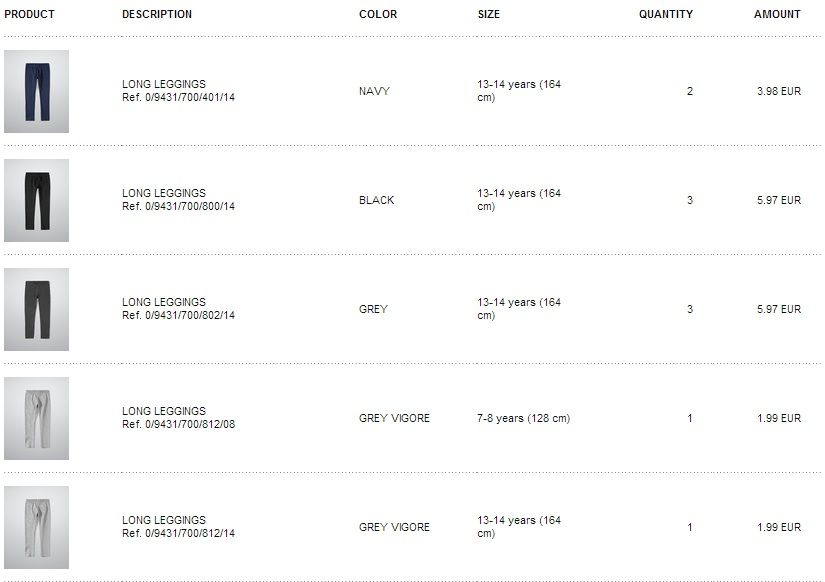Image resolution: width=825 pixels, height=582 pixels.
Task: Click the DESCRIPTION column header
Action: tap(157, 15)
